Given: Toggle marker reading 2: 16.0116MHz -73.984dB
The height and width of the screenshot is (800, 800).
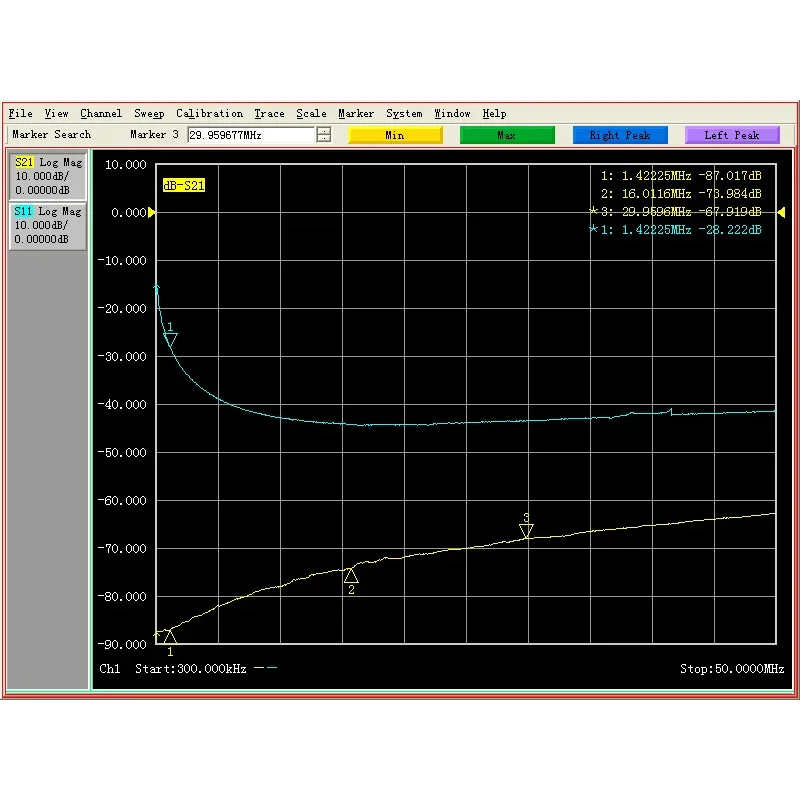Looking at the screenshot, I should [x=680, y=194].
